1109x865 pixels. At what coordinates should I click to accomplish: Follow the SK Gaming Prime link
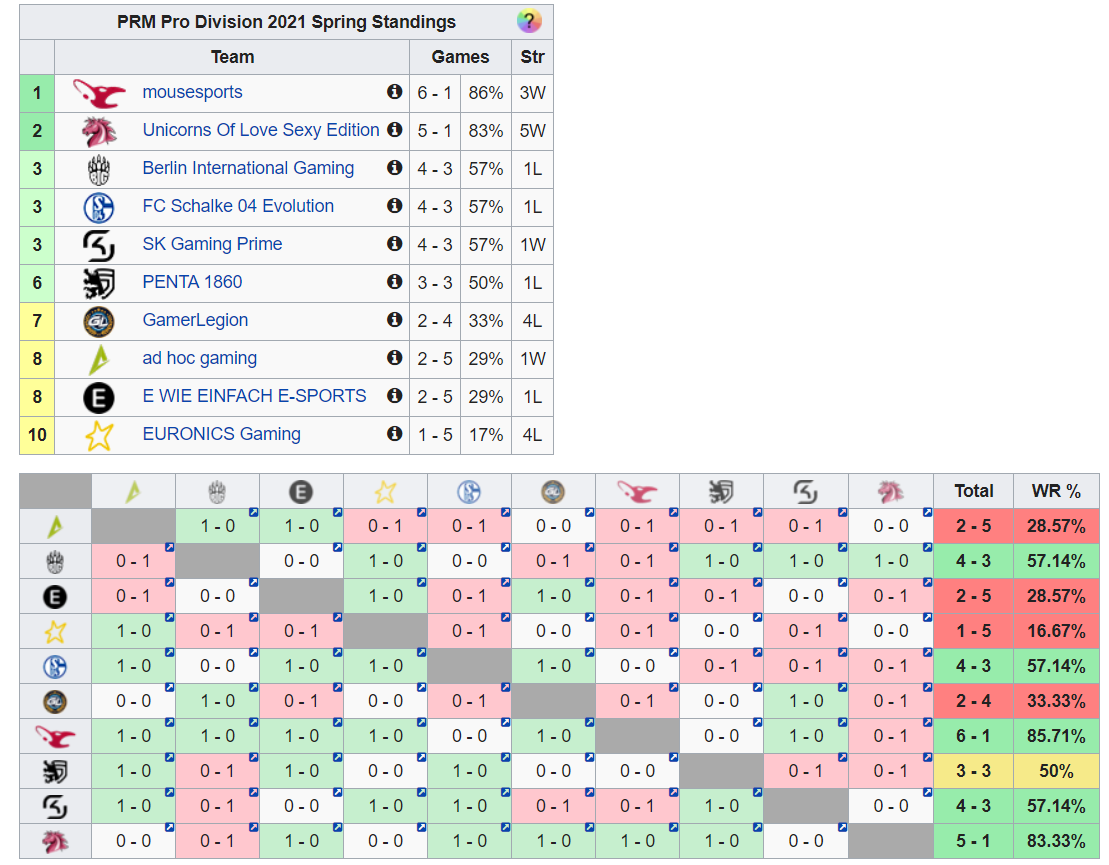click(212, 244)
